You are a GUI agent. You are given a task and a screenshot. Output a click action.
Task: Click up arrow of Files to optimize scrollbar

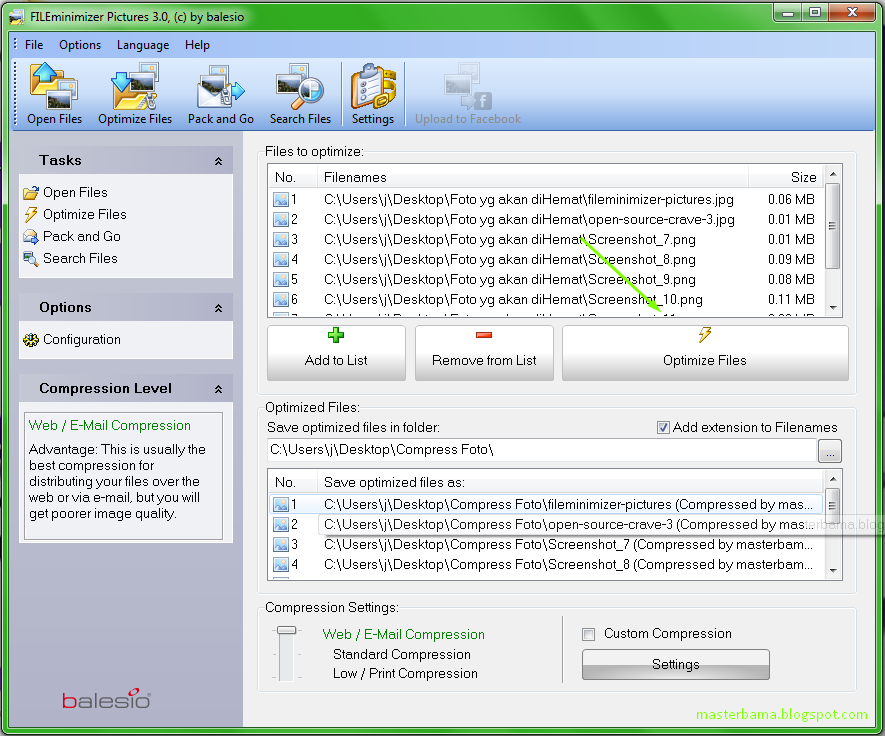point(834,174)
